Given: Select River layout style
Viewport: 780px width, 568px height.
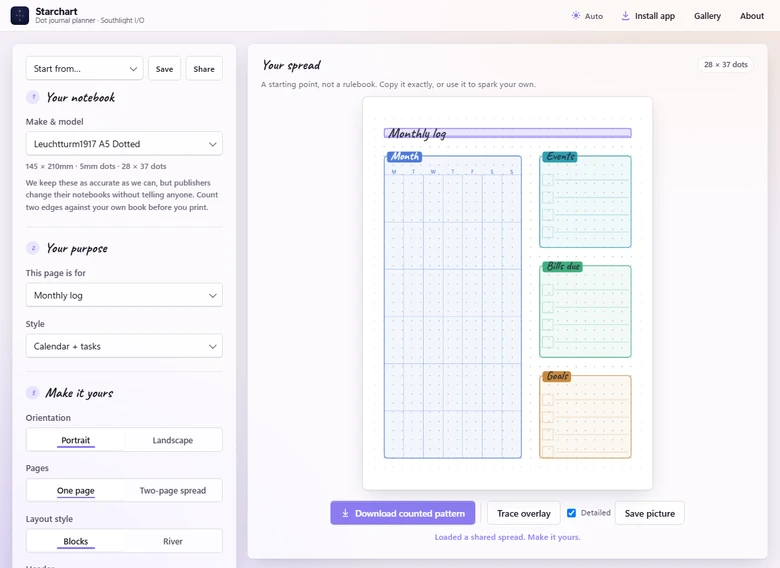Looking at the screenshot, I should click(173, 541).
